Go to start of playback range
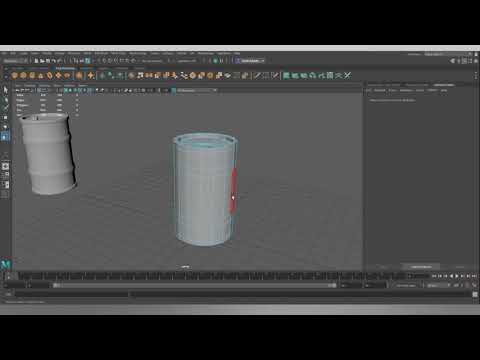Viewport: 480px width, 360px height. click(434, 276)
